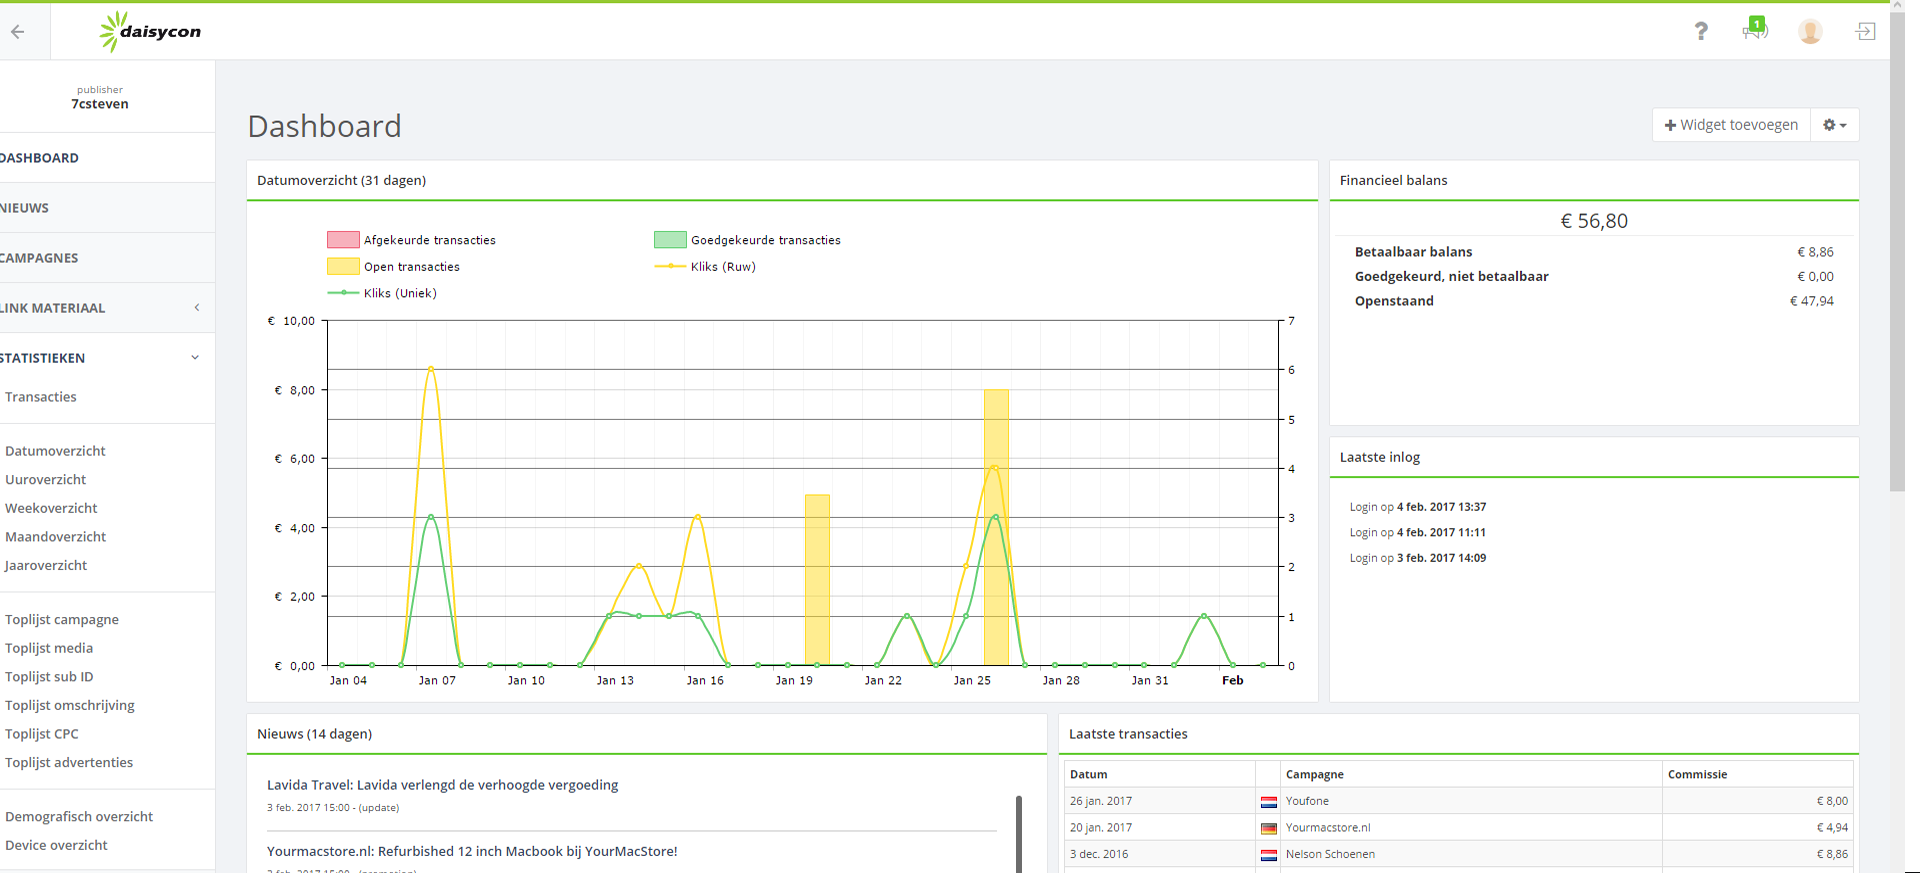
Task: Open Maandoverzicht in sidebar
Action: click(55, 537)
